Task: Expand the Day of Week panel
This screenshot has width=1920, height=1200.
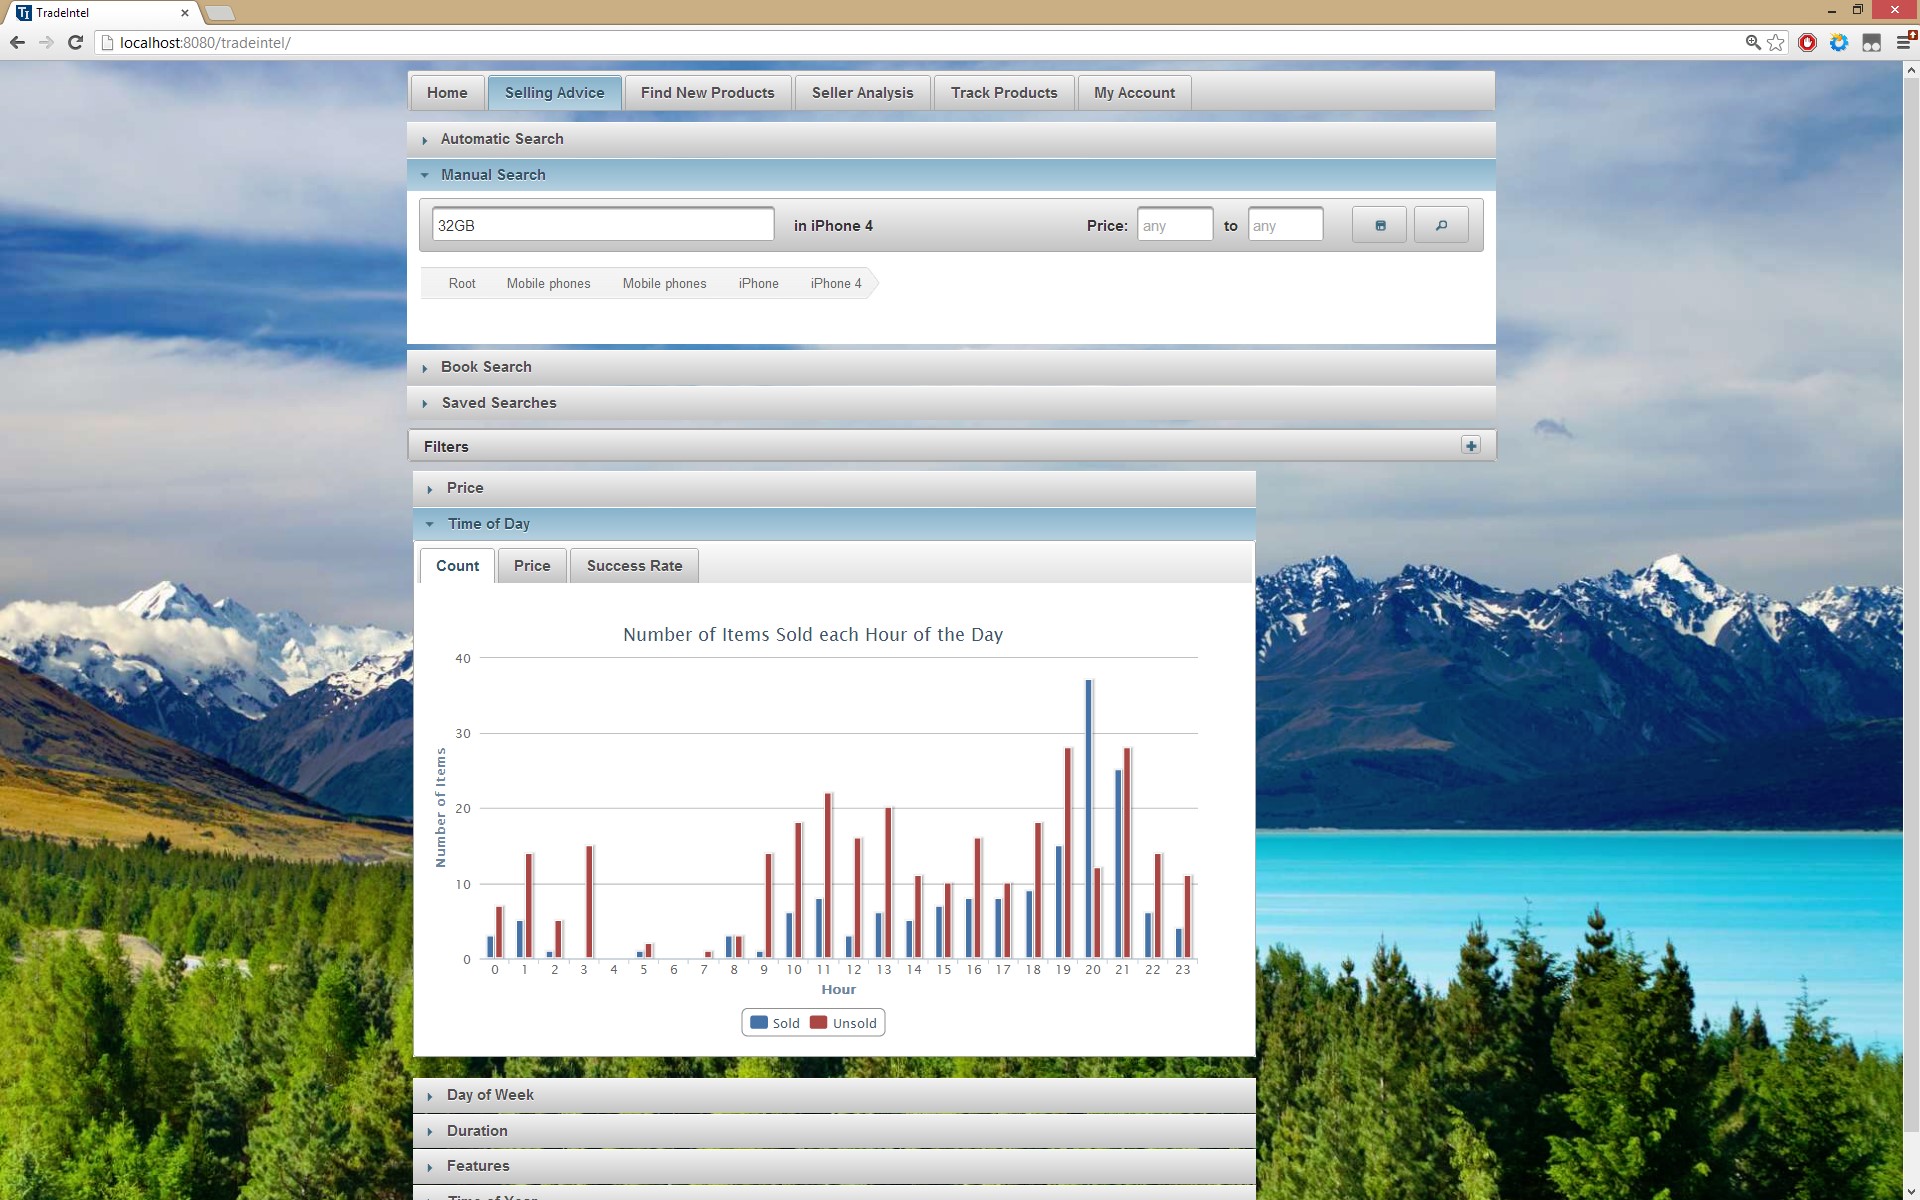Action: [490, 1095]
